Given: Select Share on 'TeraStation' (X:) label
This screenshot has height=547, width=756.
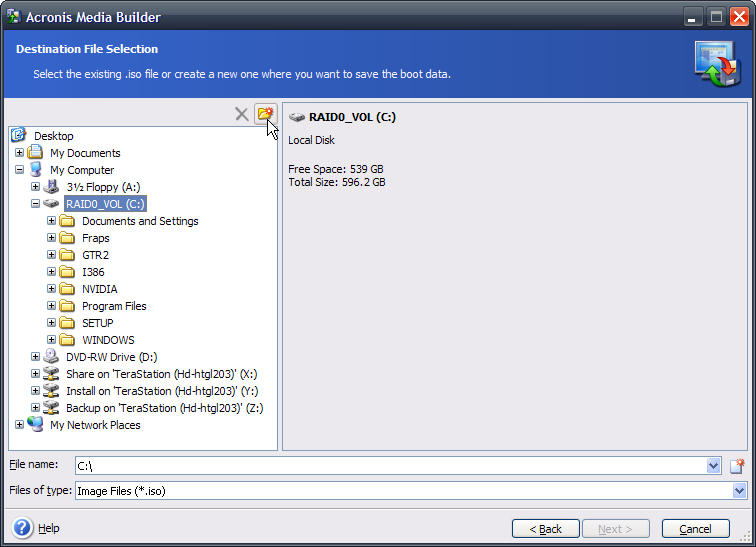Looking at the screenshot, I should coord(162,374).
